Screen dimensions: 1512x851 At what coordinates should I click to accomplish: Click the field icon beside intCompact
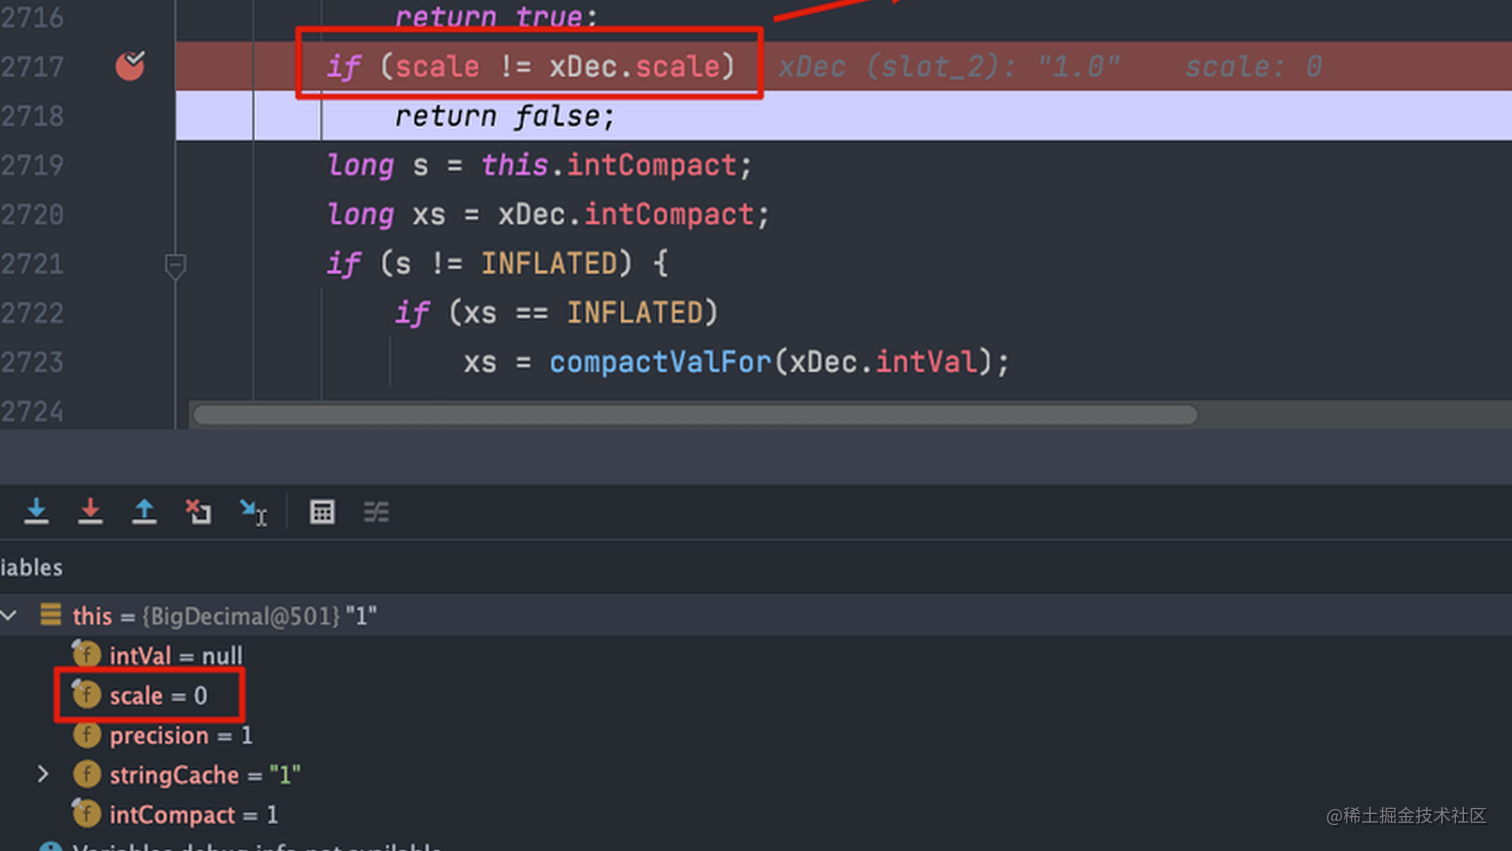pyautogui.click(x=86, y=813)
